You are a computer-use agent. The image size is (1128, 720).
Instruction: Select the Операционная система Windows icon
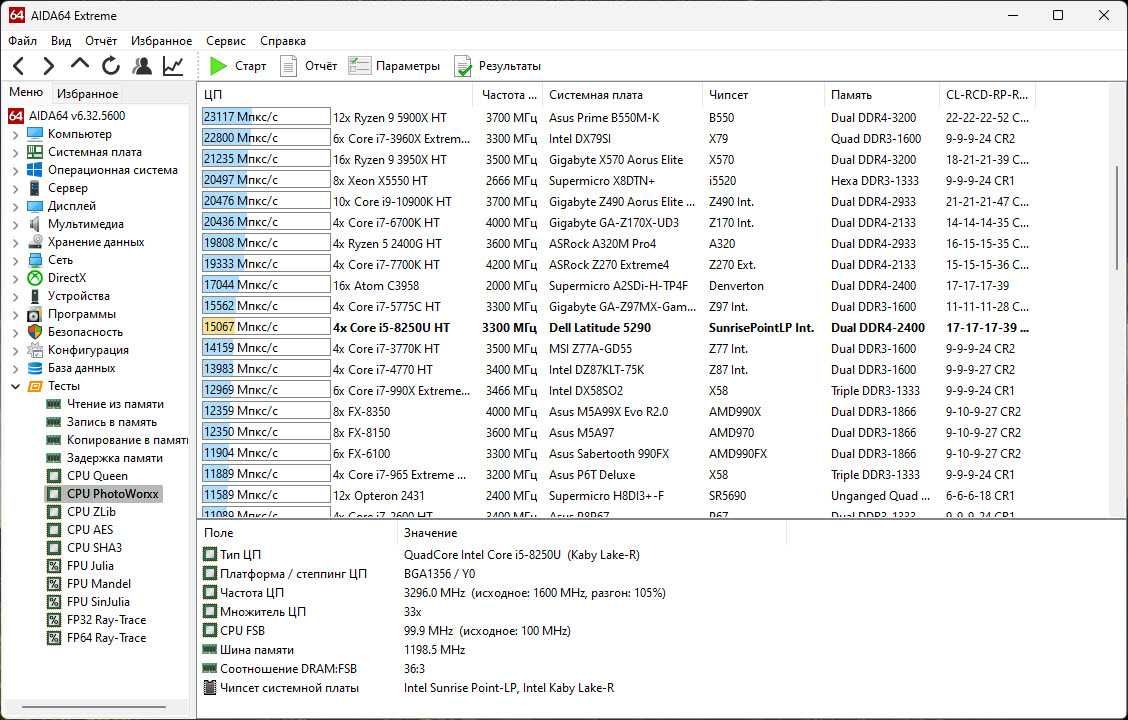click(x=35, y=170)
